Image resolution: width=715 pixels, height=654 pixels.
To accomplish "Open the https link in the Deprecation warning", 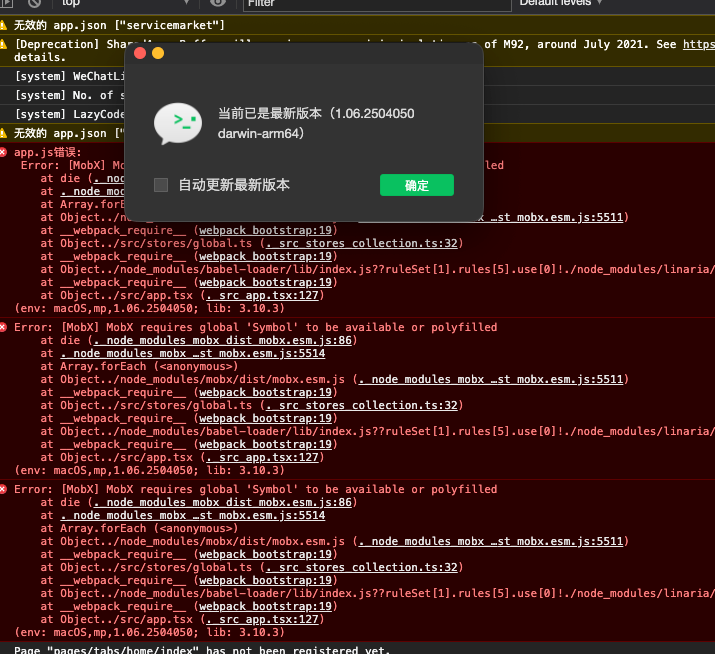I will click(699, 44).
